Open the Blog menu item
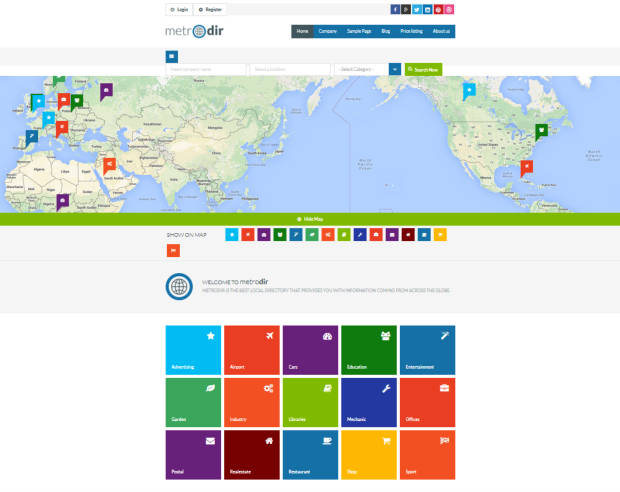The width and height of the screenshot is (620, 492). 386,31
